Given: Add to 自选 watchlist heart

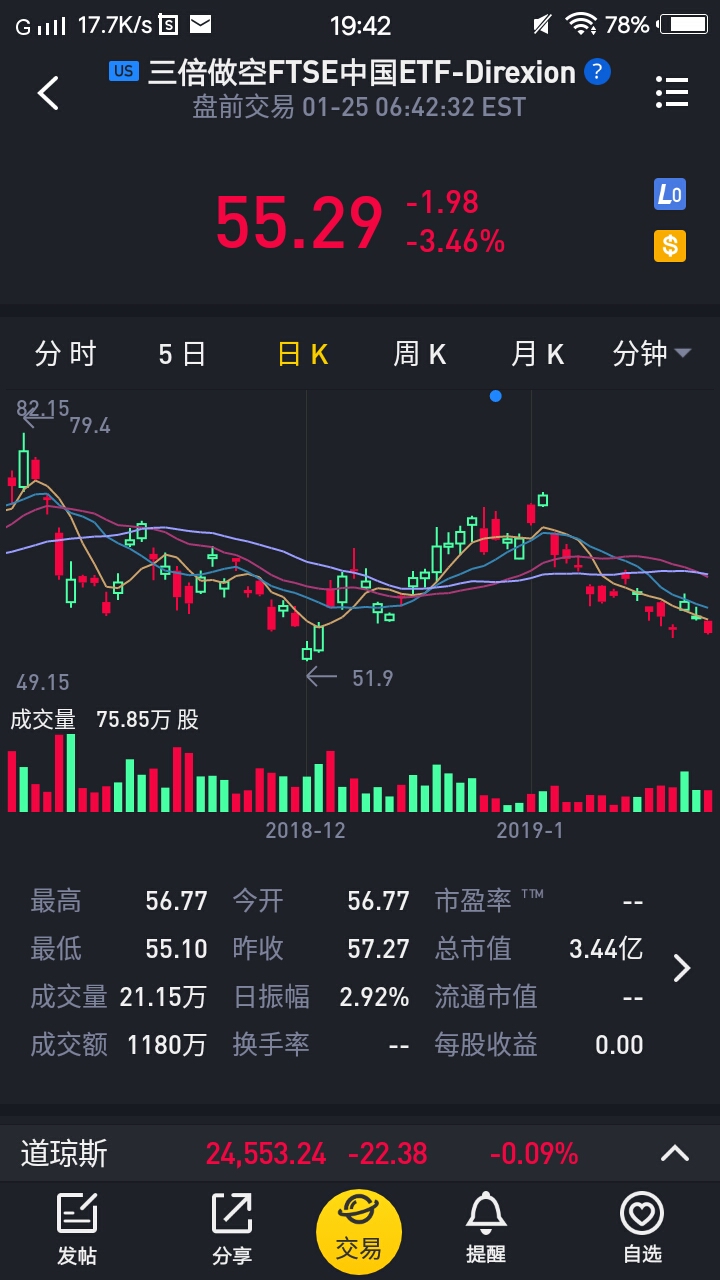Looking at the screenshot, I should pos(642,1230).
